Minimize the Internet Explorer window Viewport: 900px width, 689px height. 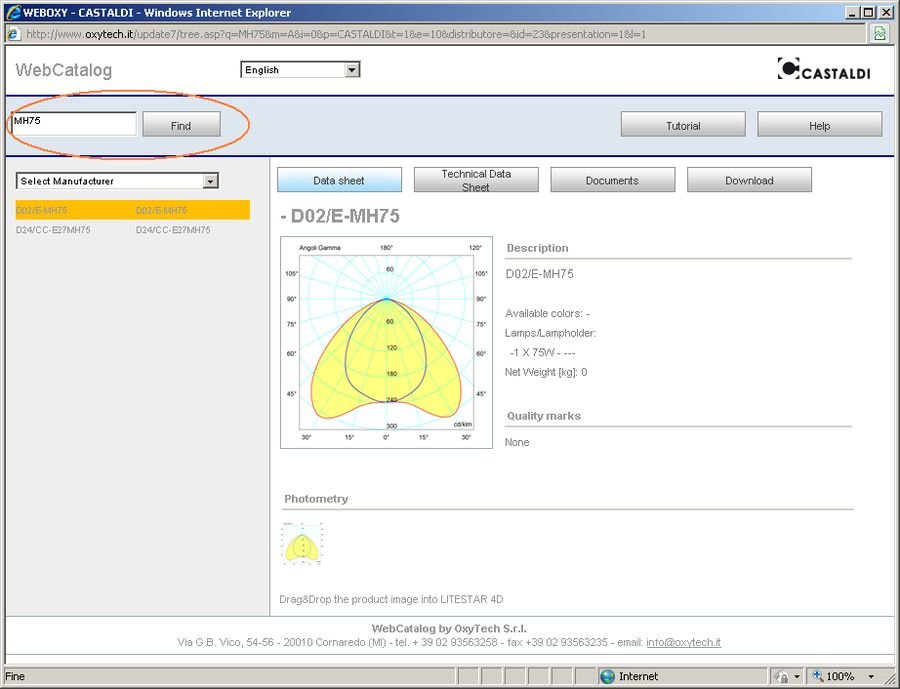click(852, 13)
